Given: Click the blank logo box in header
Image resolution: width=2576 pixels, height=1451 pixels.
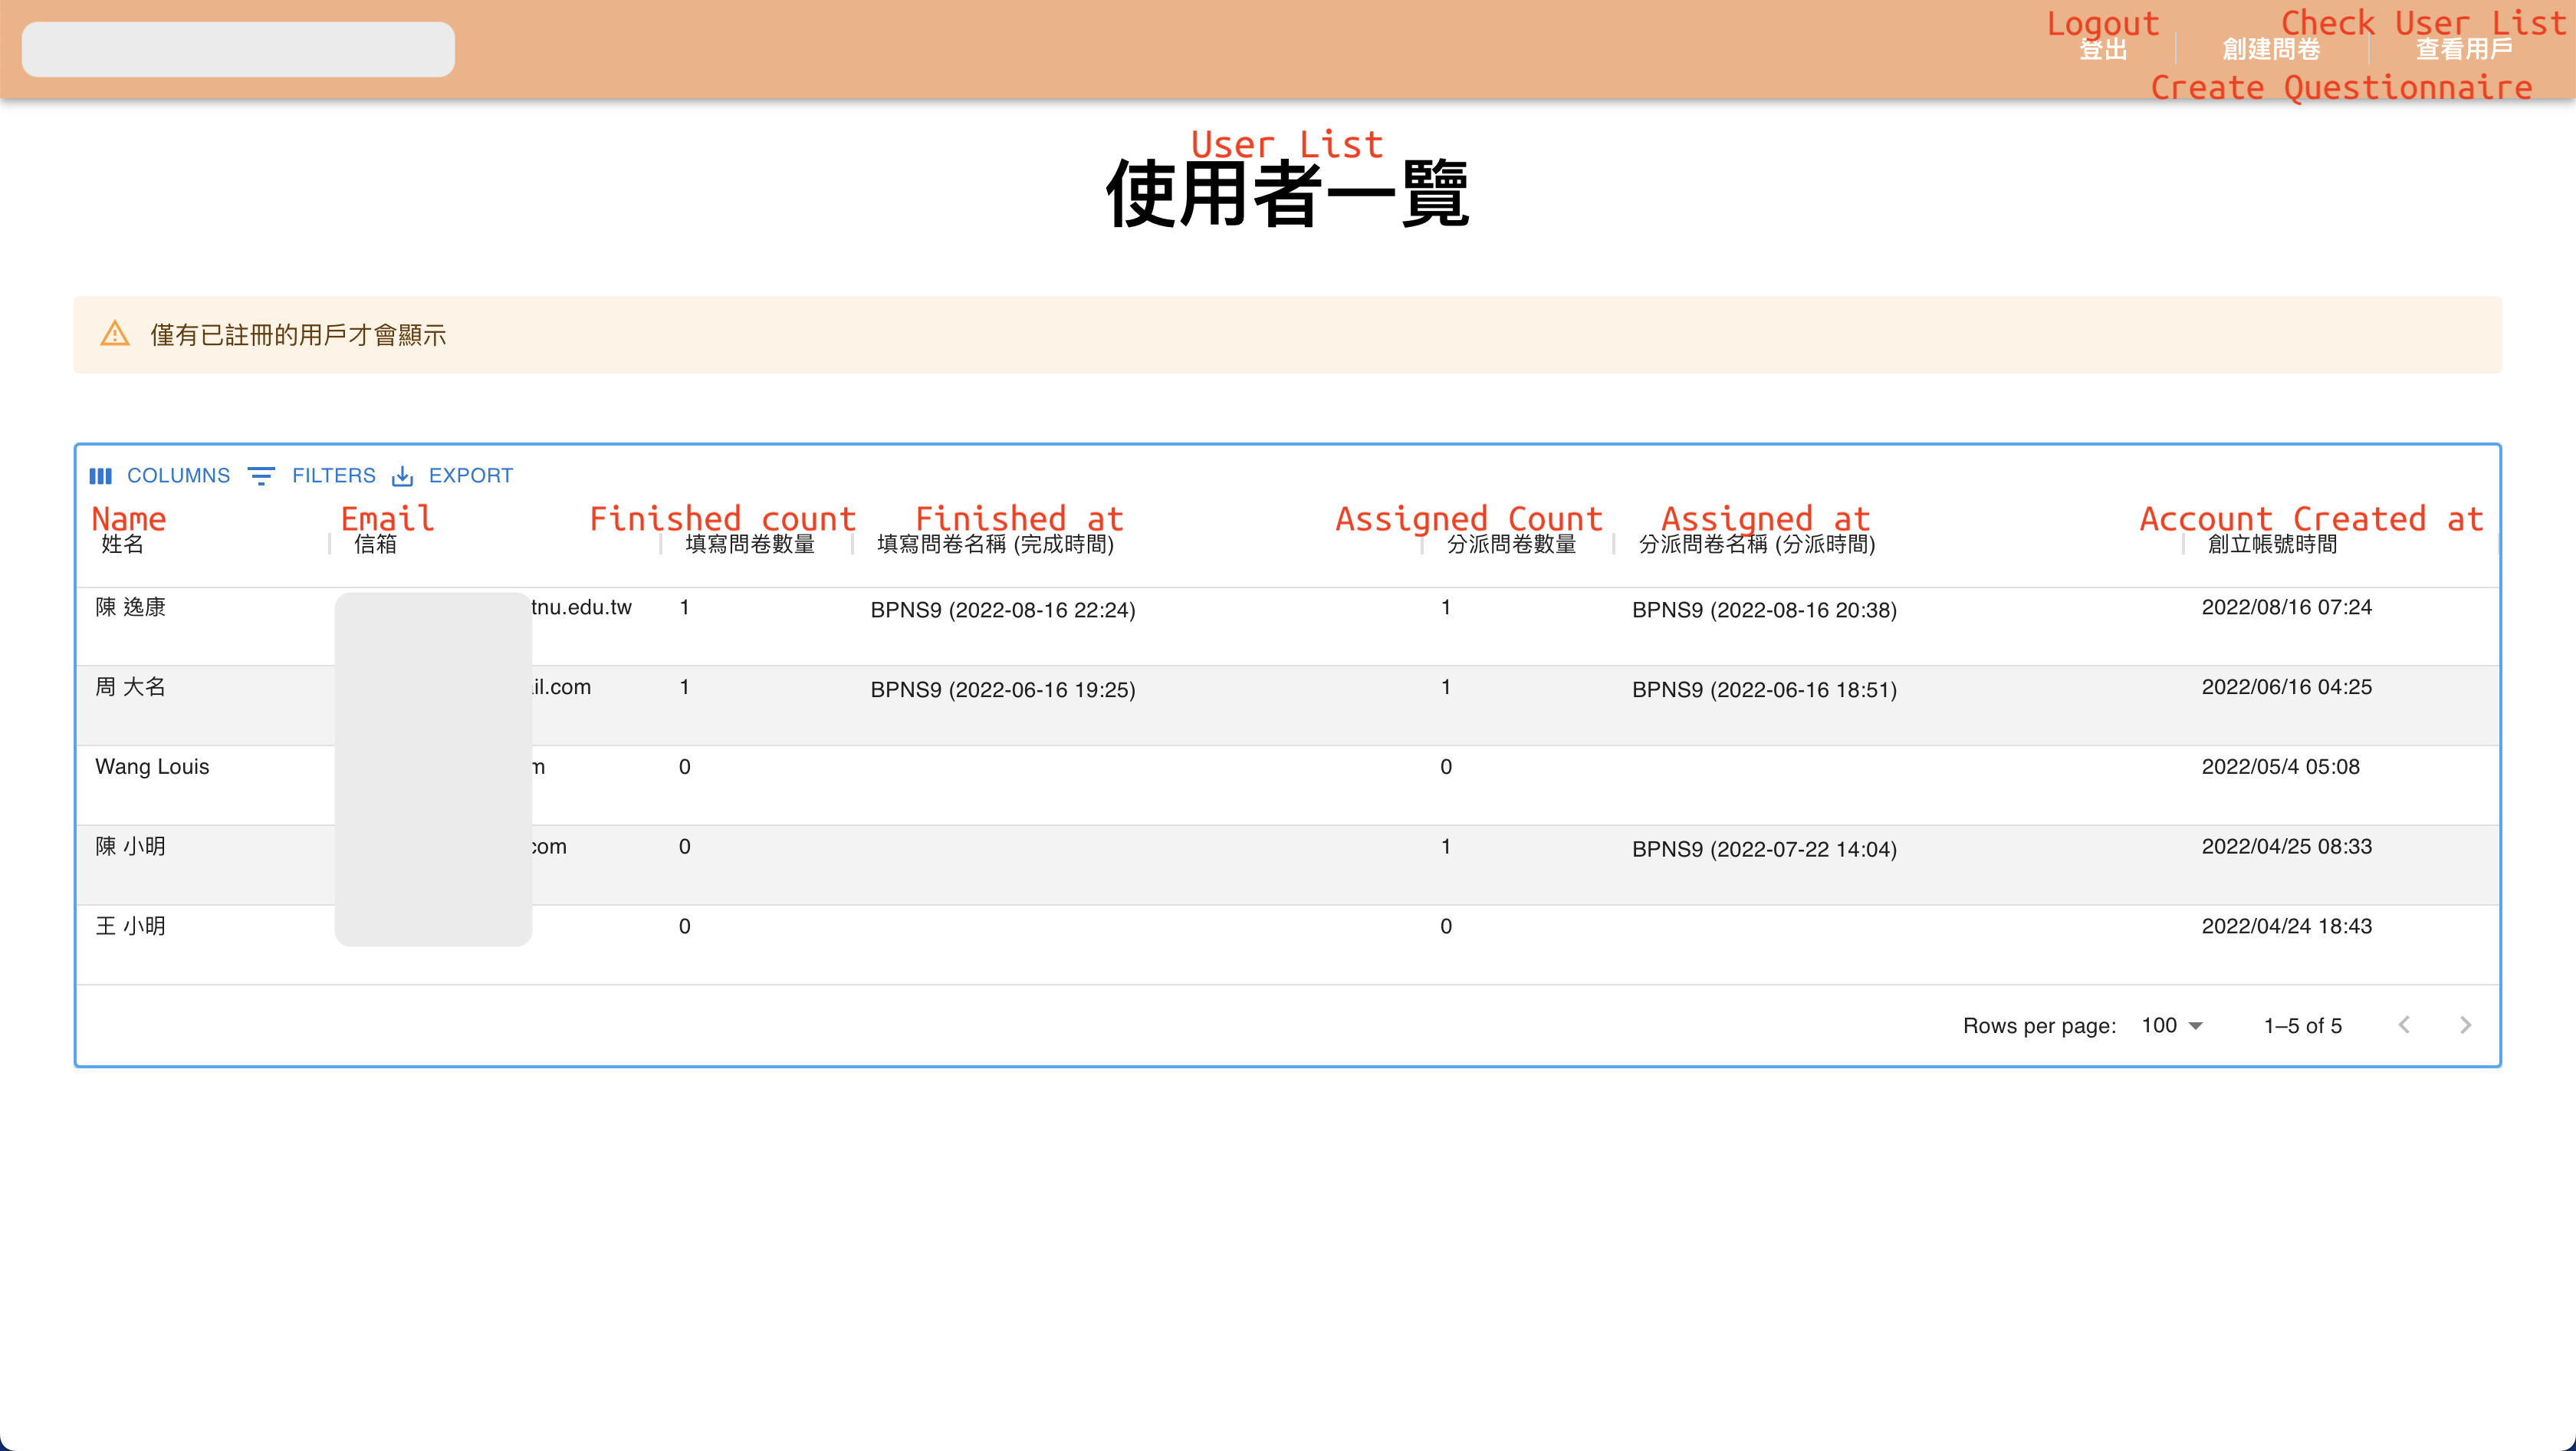Looking at the screenshot, I should coord(238,49).
